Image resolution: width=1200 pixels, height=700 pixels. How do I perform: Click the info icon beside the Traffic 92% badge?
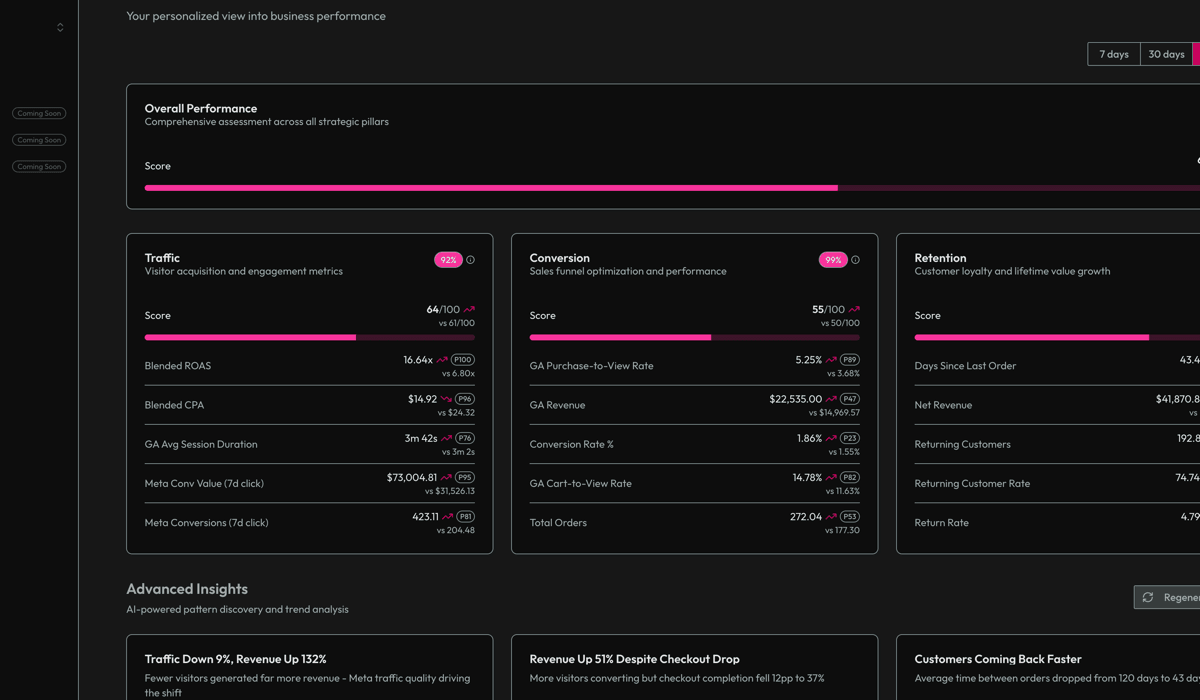470,259
